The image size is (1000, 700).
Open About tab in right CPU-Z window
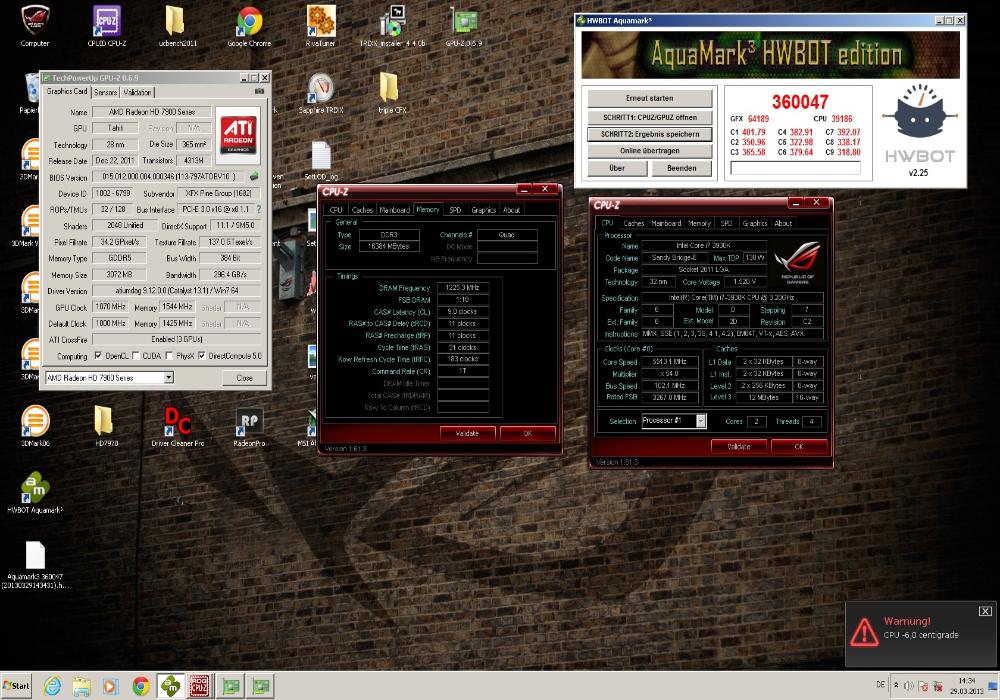pos(783,223)
